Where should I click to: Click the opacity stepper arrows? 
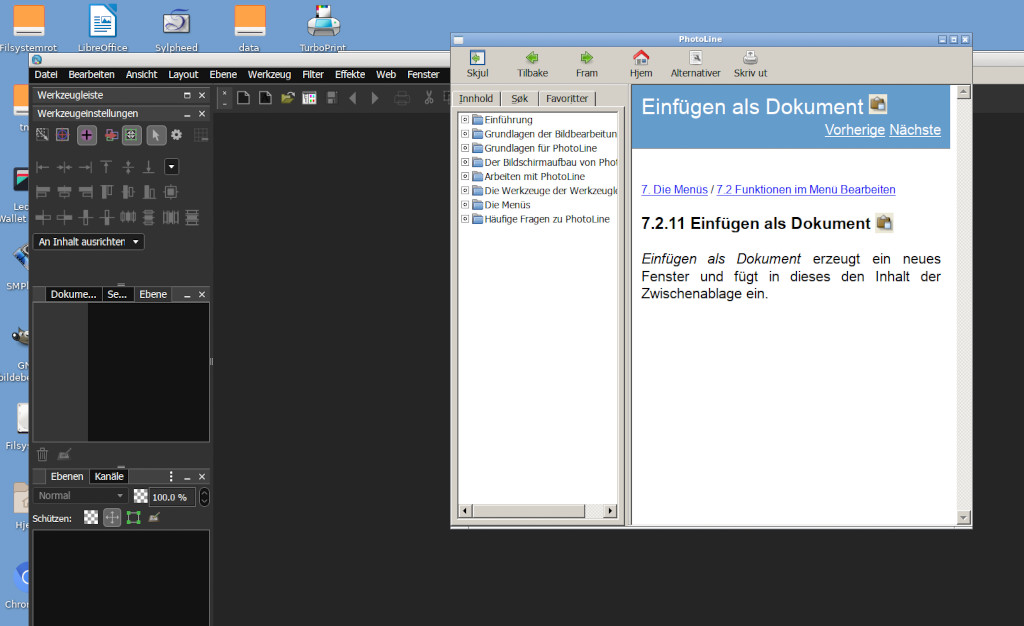(204, 497)
